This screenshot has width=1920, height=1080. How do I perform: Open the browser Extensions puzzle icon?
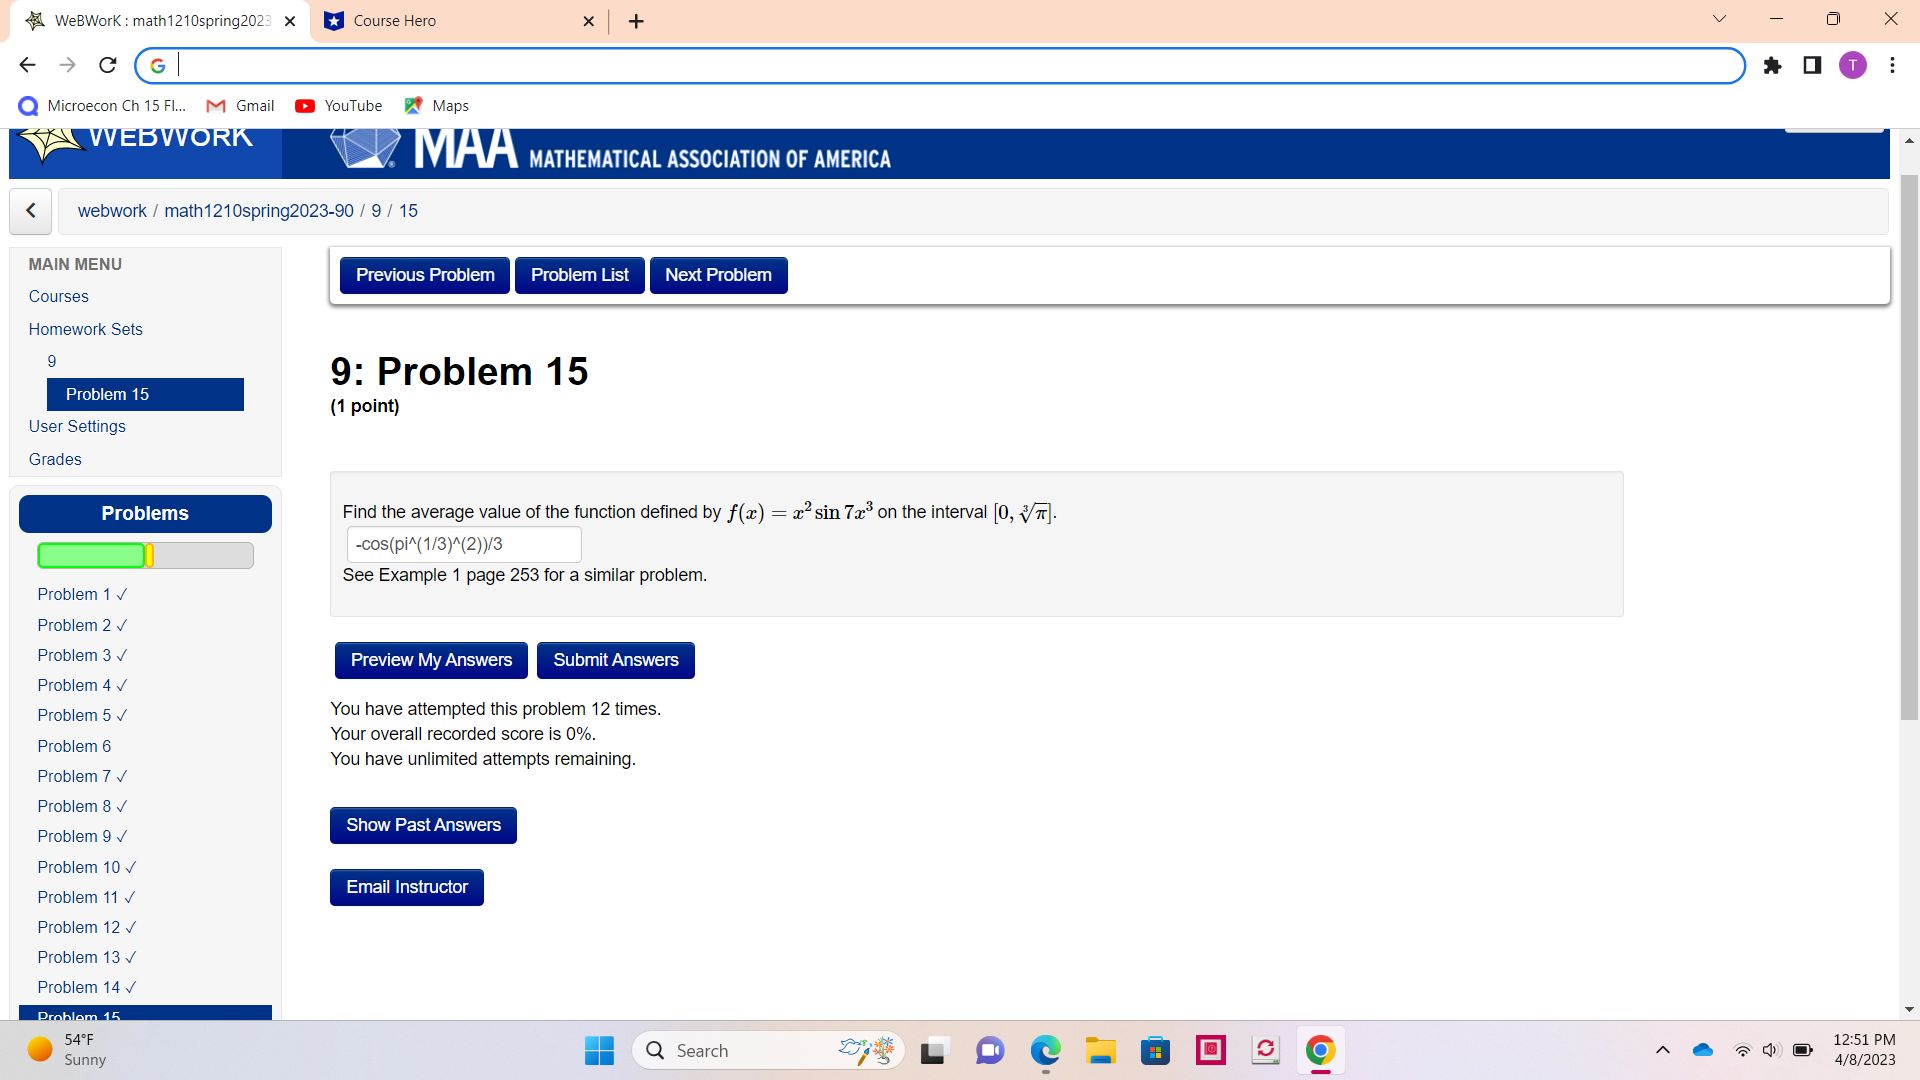click(1772, 65)
